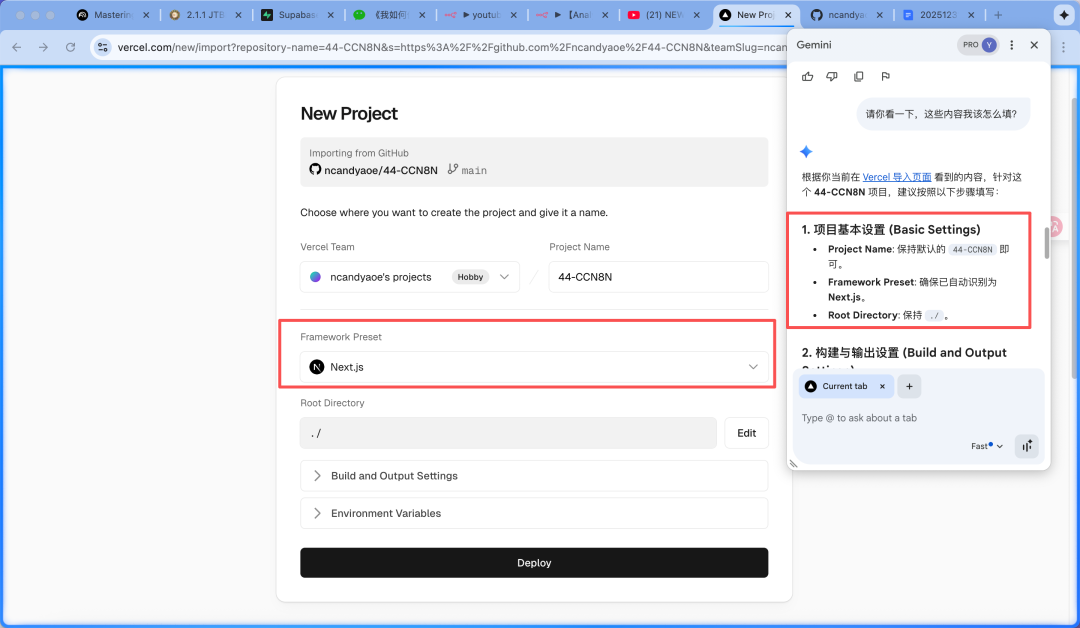Screen dimensions: 1080x628
Task: Close the New Project tab
Action: point(788,14)
